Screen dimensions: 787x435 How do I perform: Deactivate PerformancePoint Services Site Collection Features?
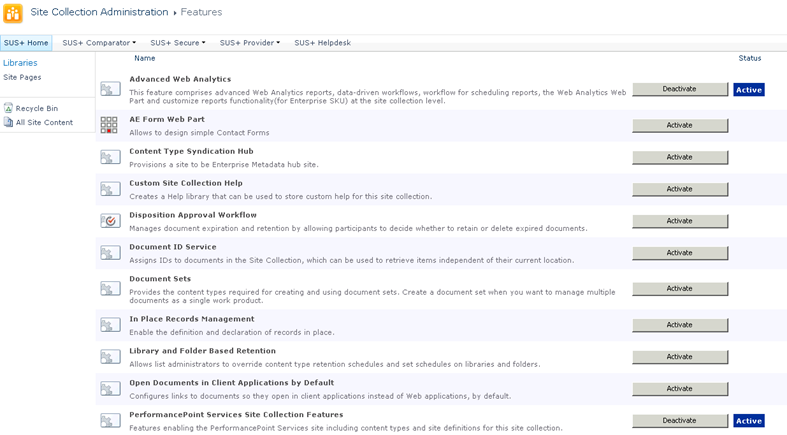pos(680,420)
